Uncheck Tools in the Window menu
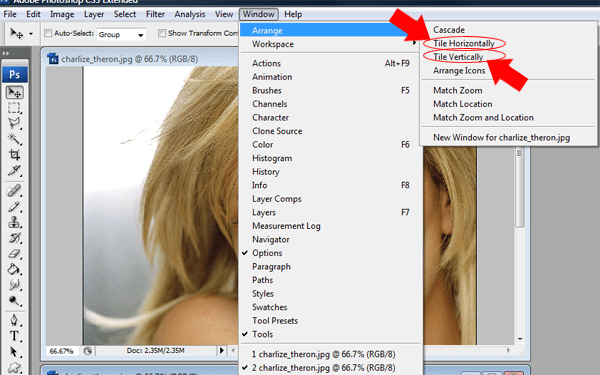 click(x=330, y=334)
